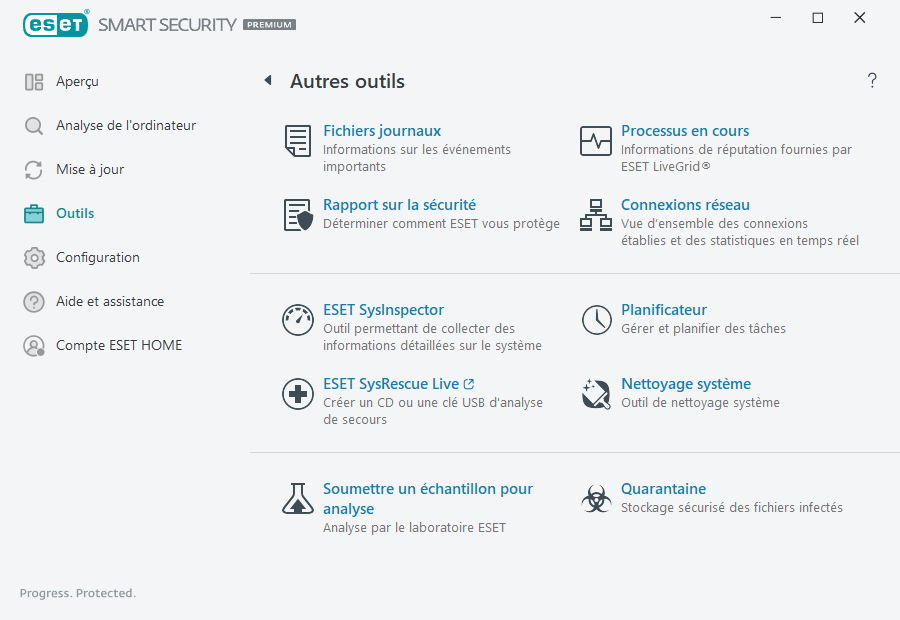Open Quarantaine using the biohazard icon
The image size is (900, 620).
coord(595,498)
